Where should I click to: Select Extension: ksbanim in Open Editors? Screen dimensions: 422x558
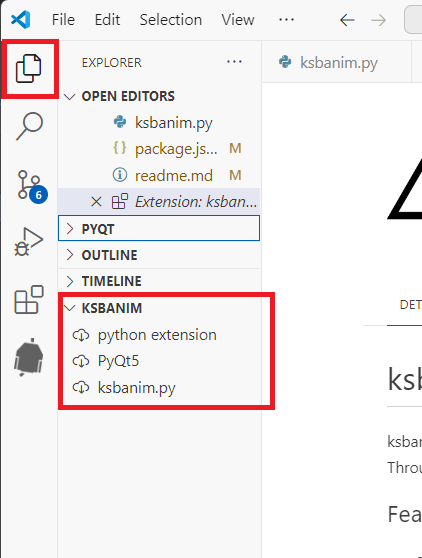click(159, 202)
